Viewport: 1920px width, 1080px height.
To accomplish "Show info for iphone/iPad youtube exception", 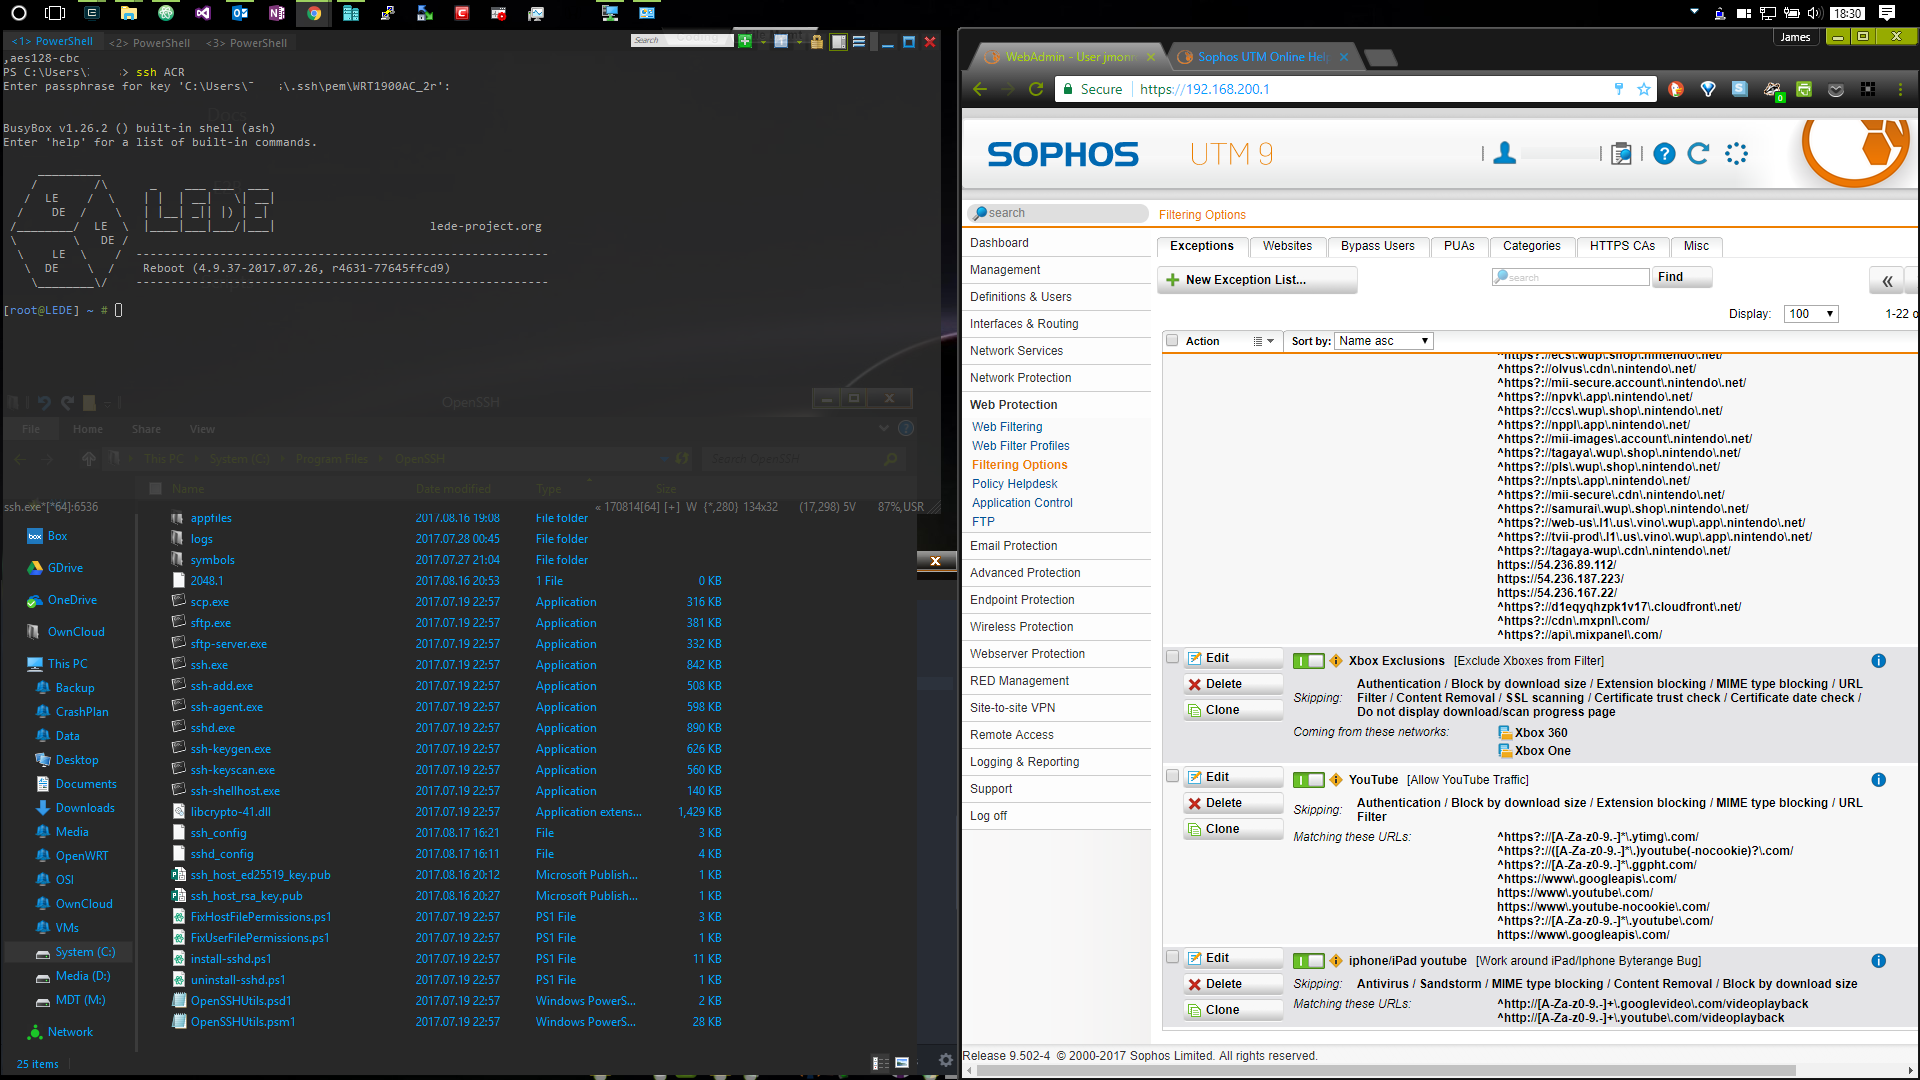I will [x=1878, y=961].
